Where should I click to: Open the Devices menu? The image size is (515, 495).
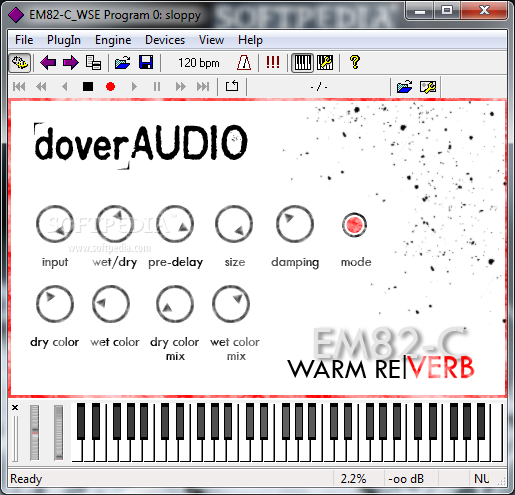pos(165,40)
